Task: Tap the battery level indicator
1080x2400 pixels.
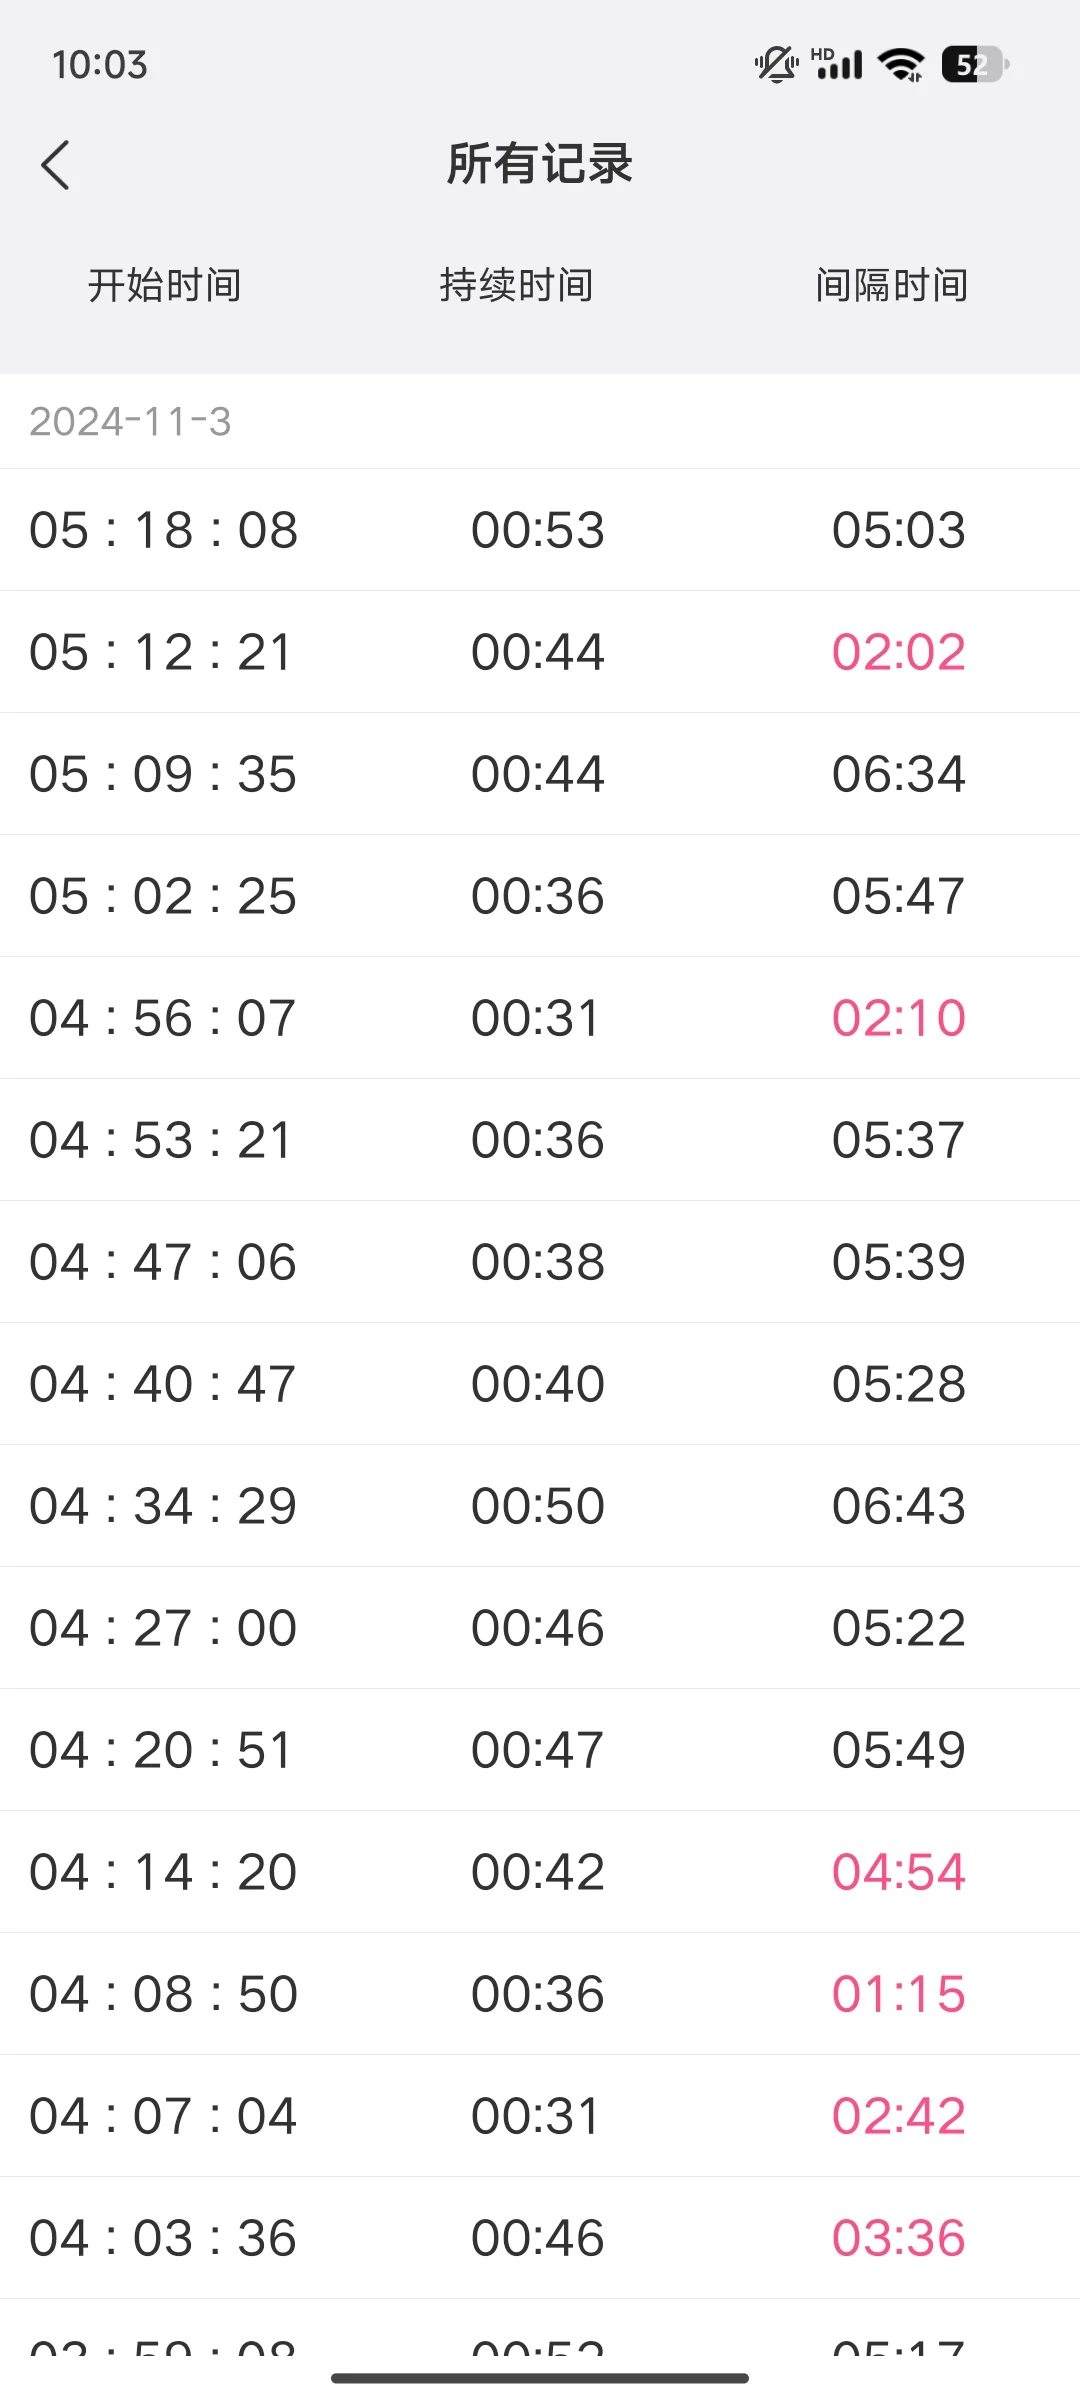Action: pos(974,65)
